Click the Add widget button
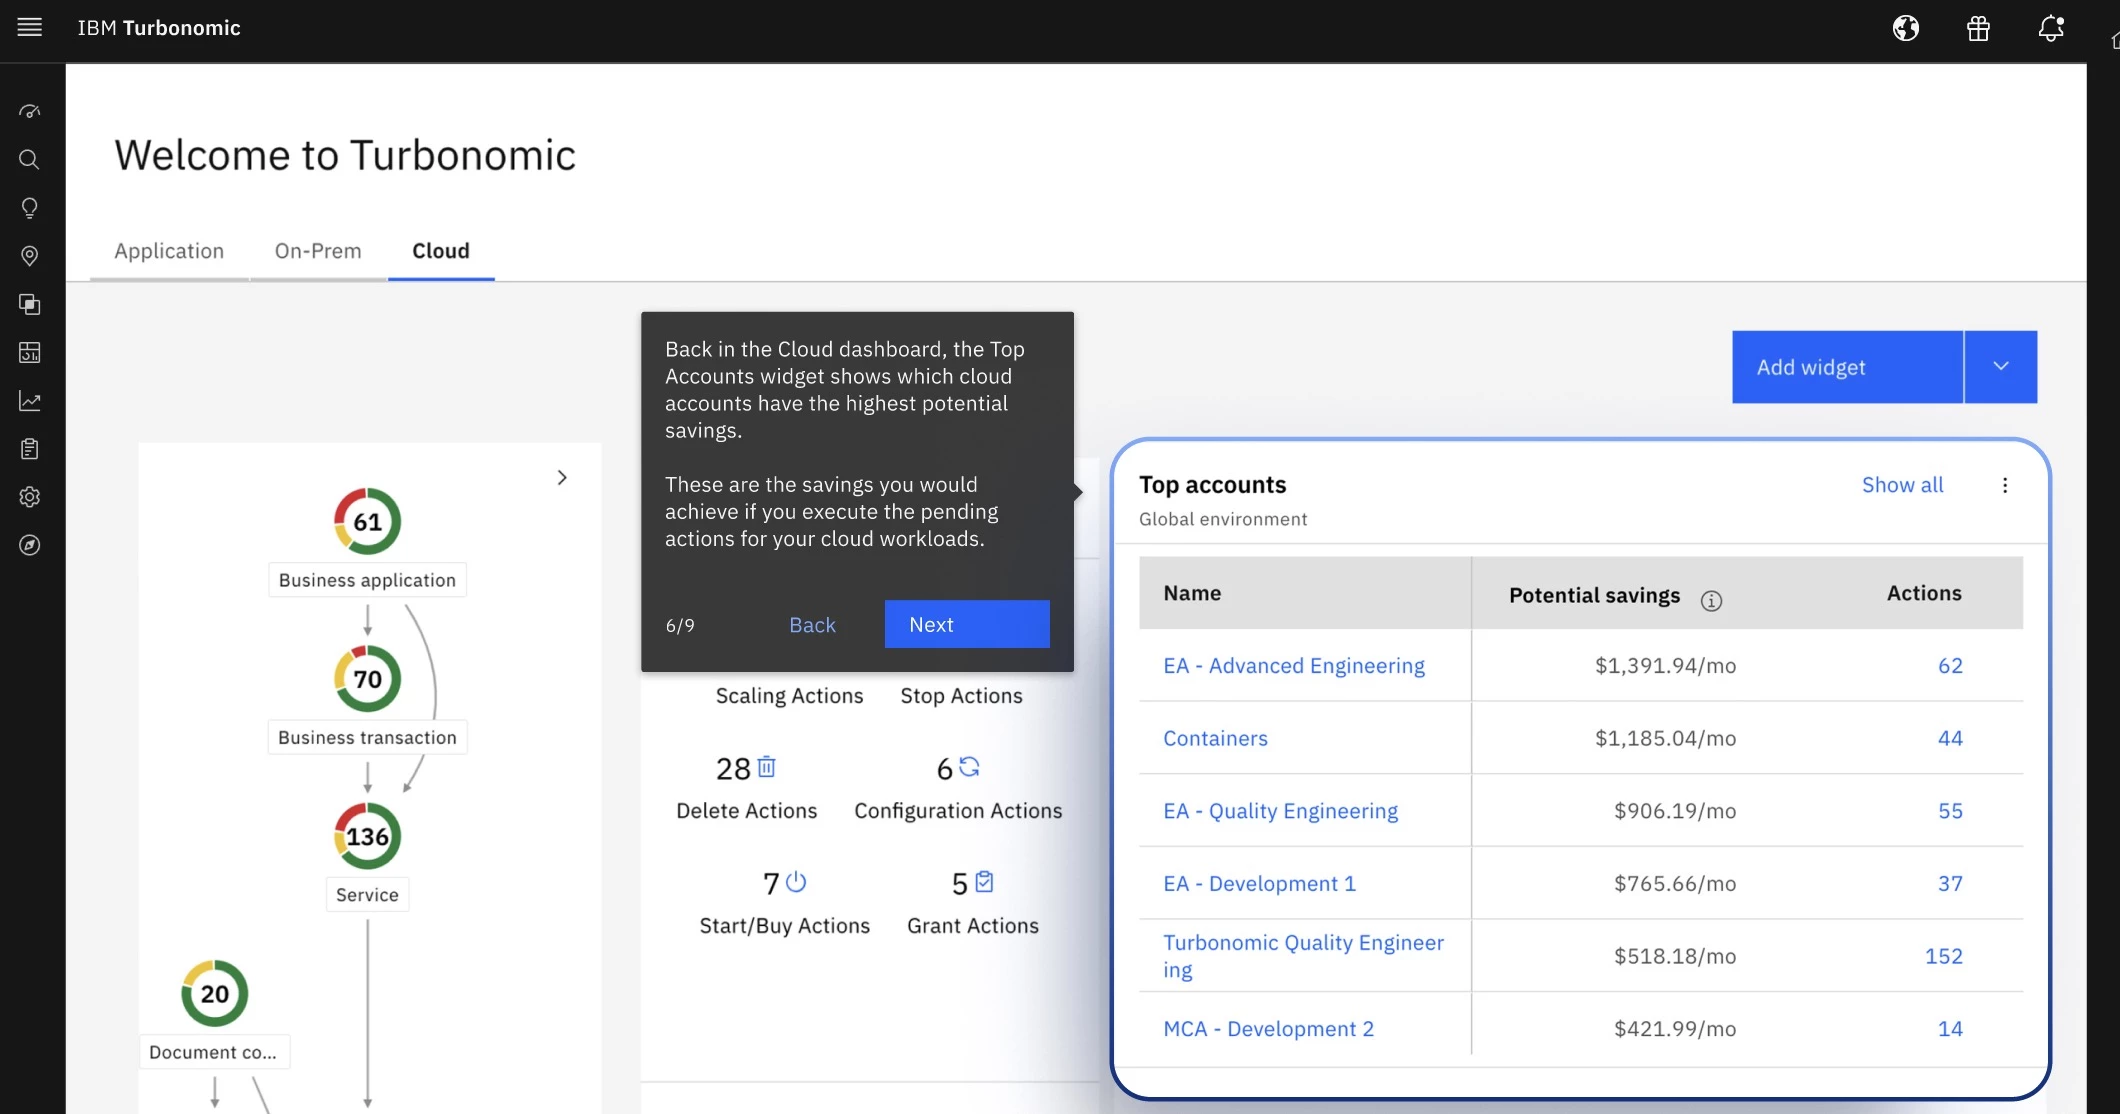This screenshot has height=1114, width=2120. pos(1847,367)
